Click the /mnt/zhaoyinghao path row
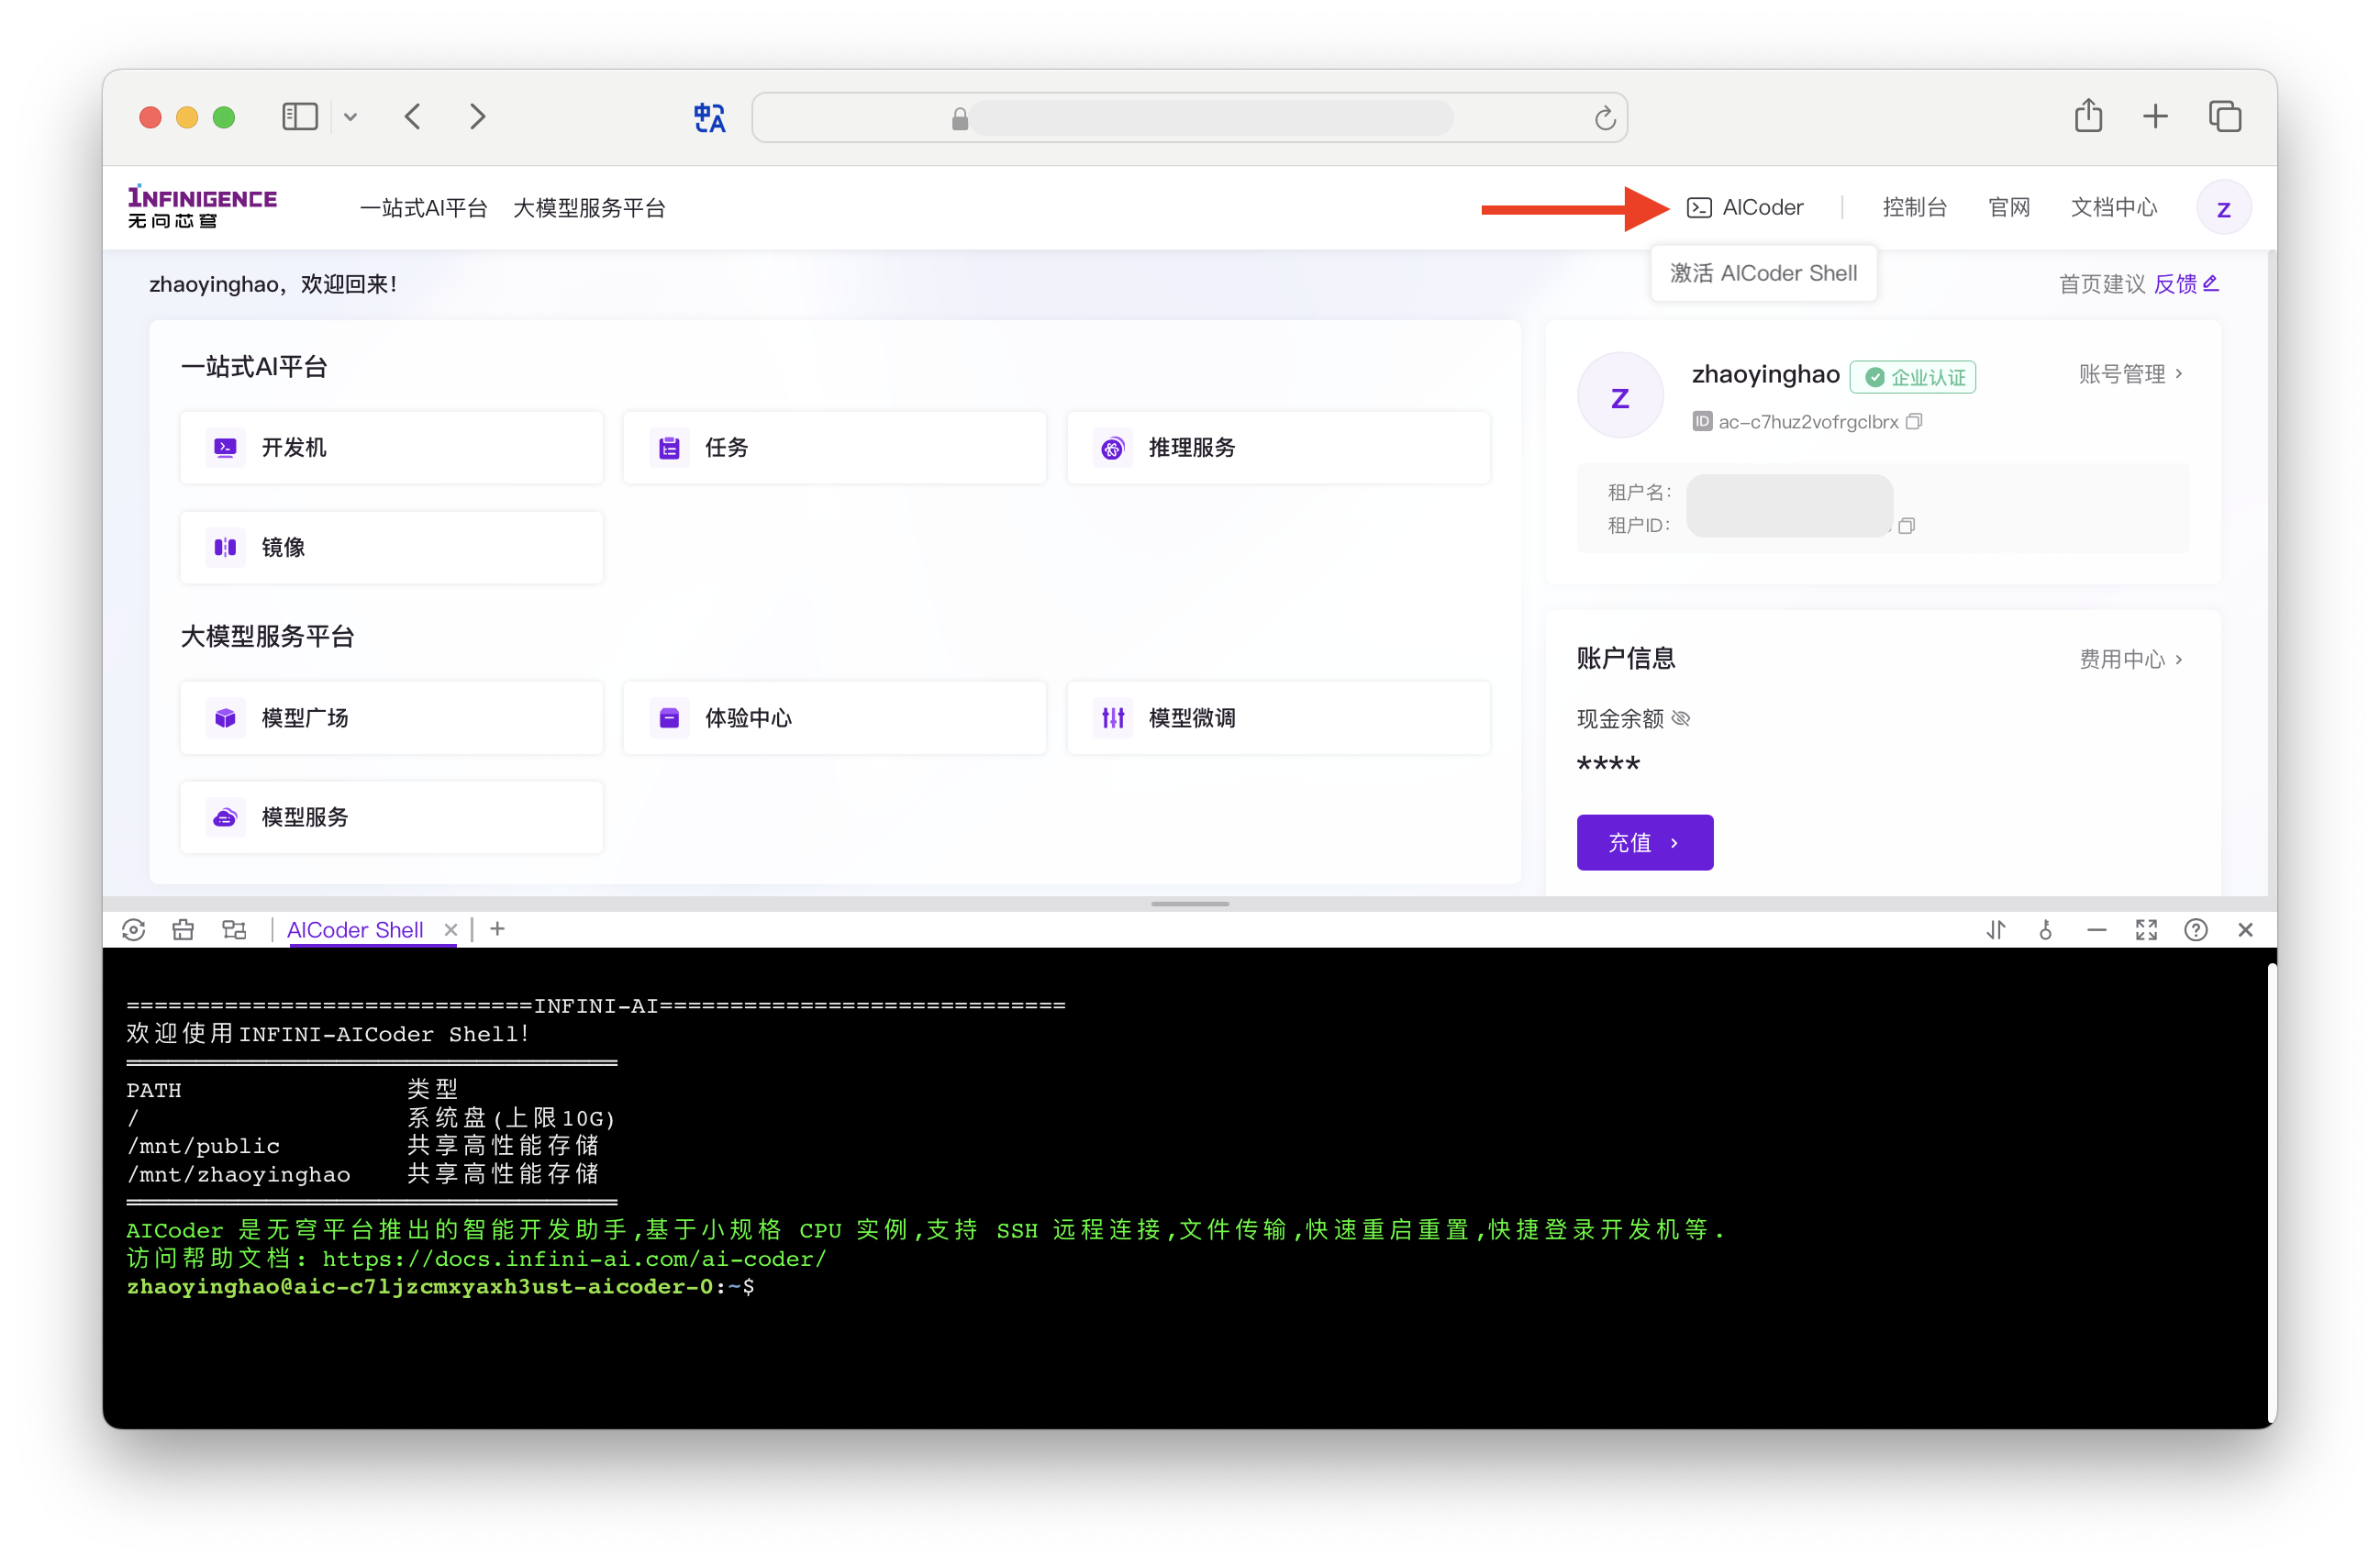Image resolution: width=2380 pixels, height=1565 pixels. (363, 1174)
